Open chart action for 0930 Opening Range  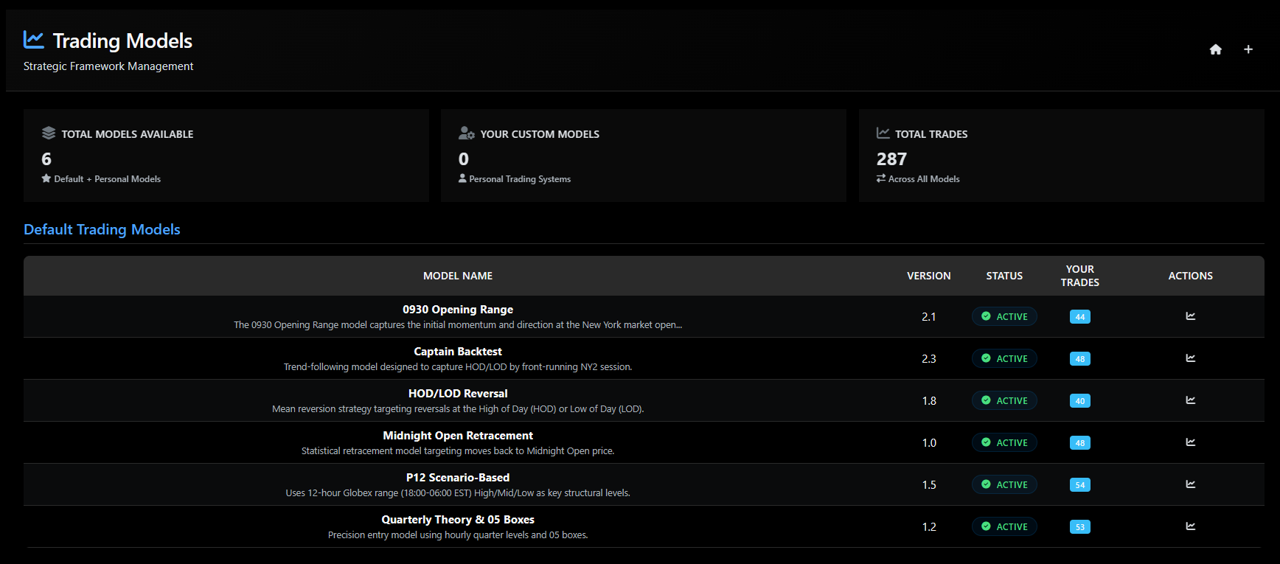tap(1190, 316)
